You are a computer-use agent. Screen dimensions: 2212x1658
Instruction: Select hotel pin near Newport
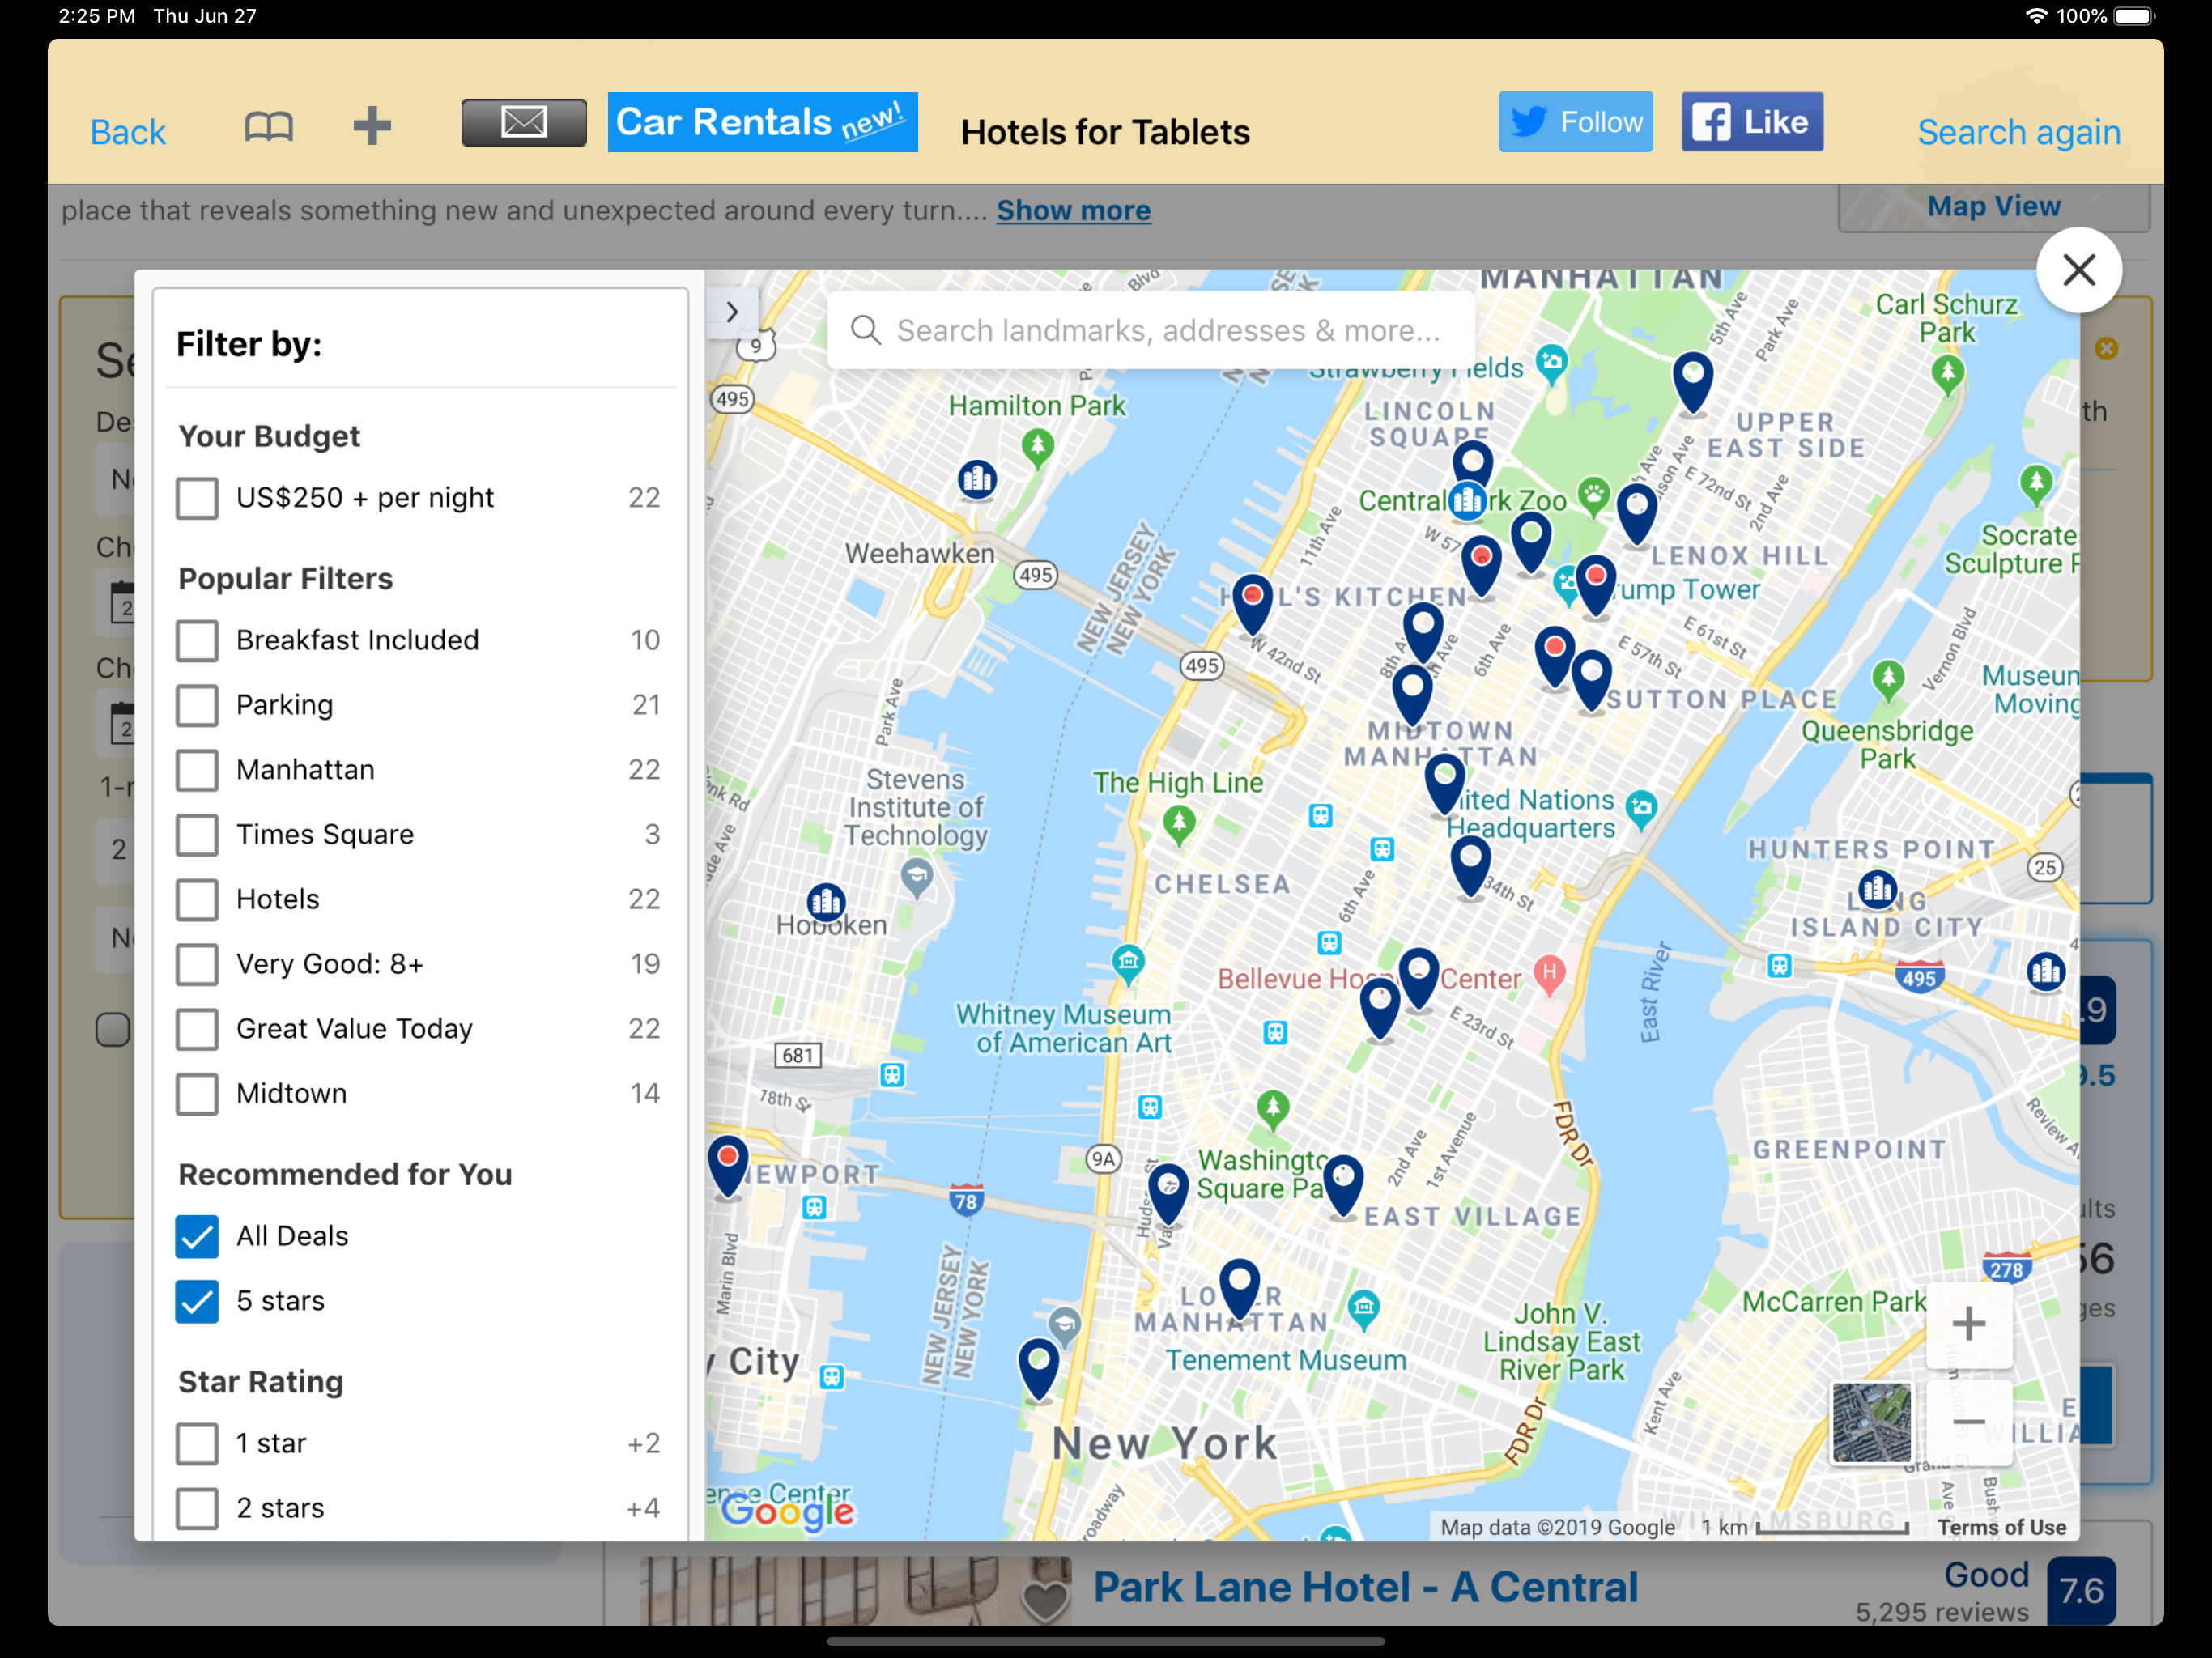(728, 1166)
